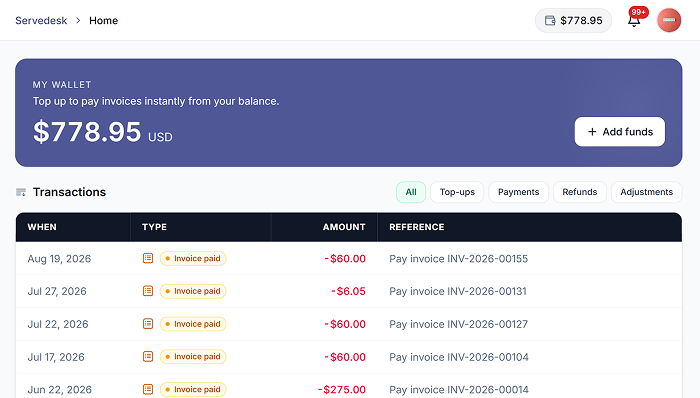Viewport: 700px width, 398px height.
Task: Click Invoice paid badge for INV-2026-00127
Action: [x=193, y=324]
